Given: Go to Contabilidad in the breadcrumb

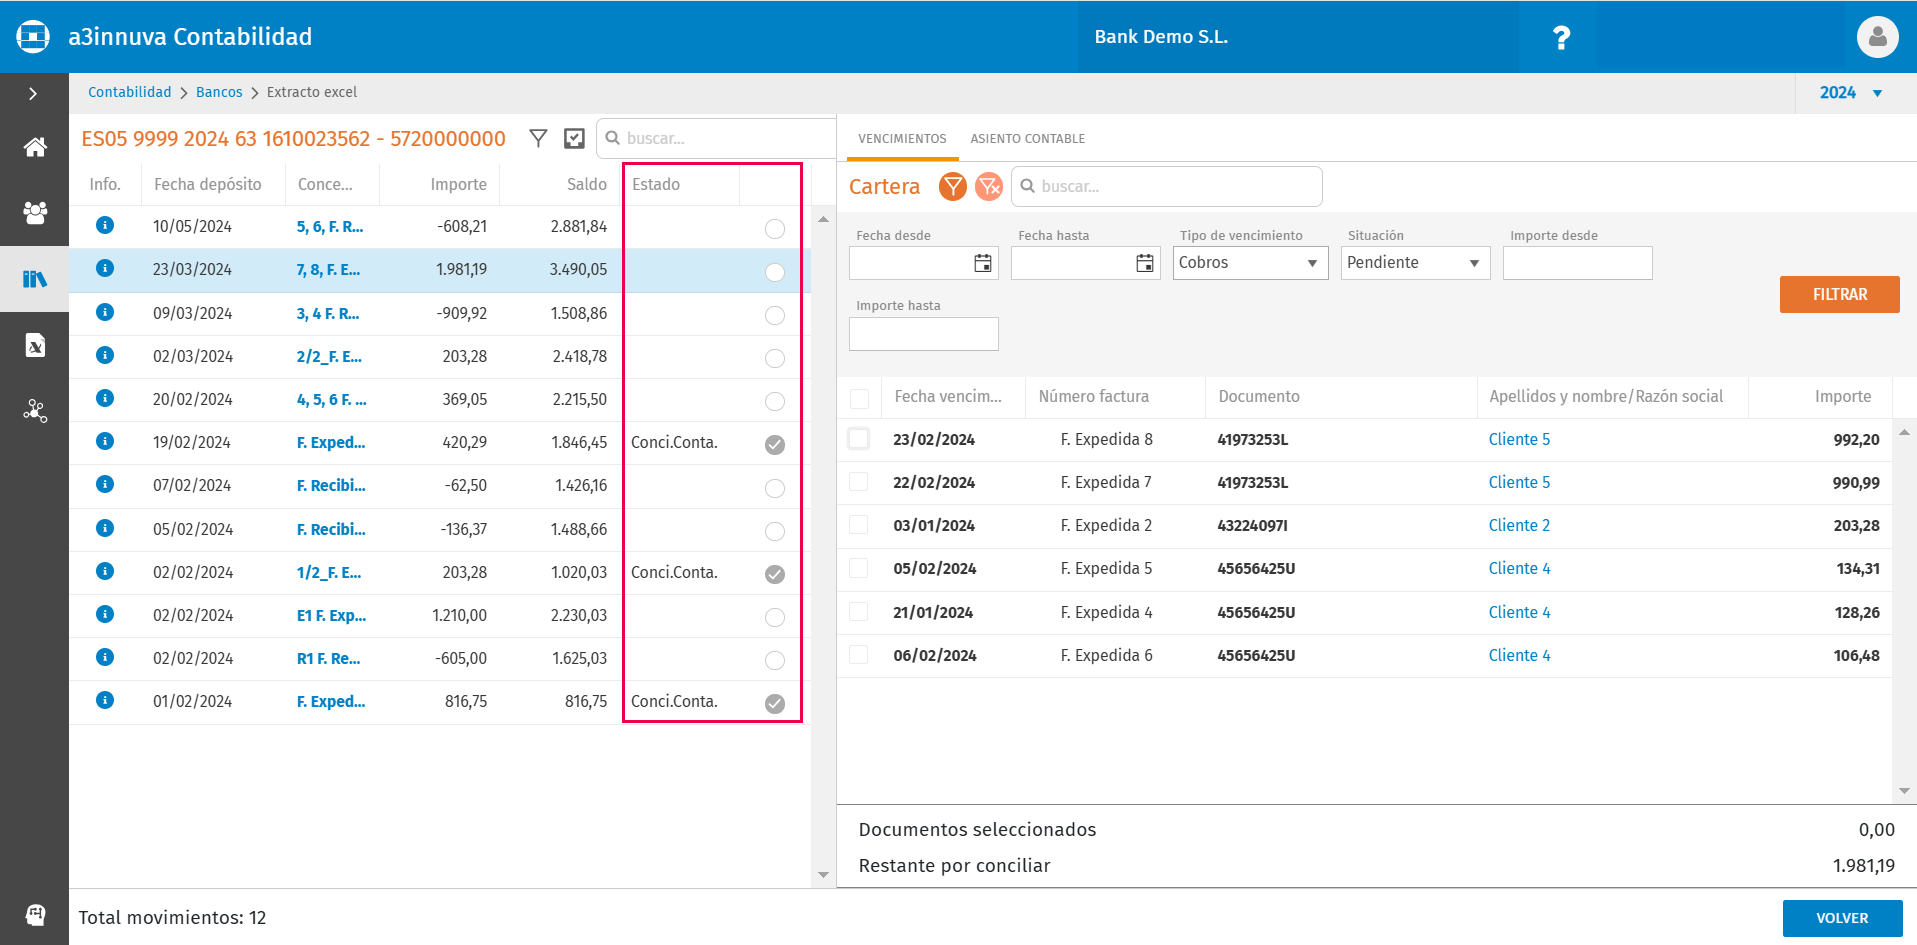Looking at the screenshot, I should click(129, 92).
